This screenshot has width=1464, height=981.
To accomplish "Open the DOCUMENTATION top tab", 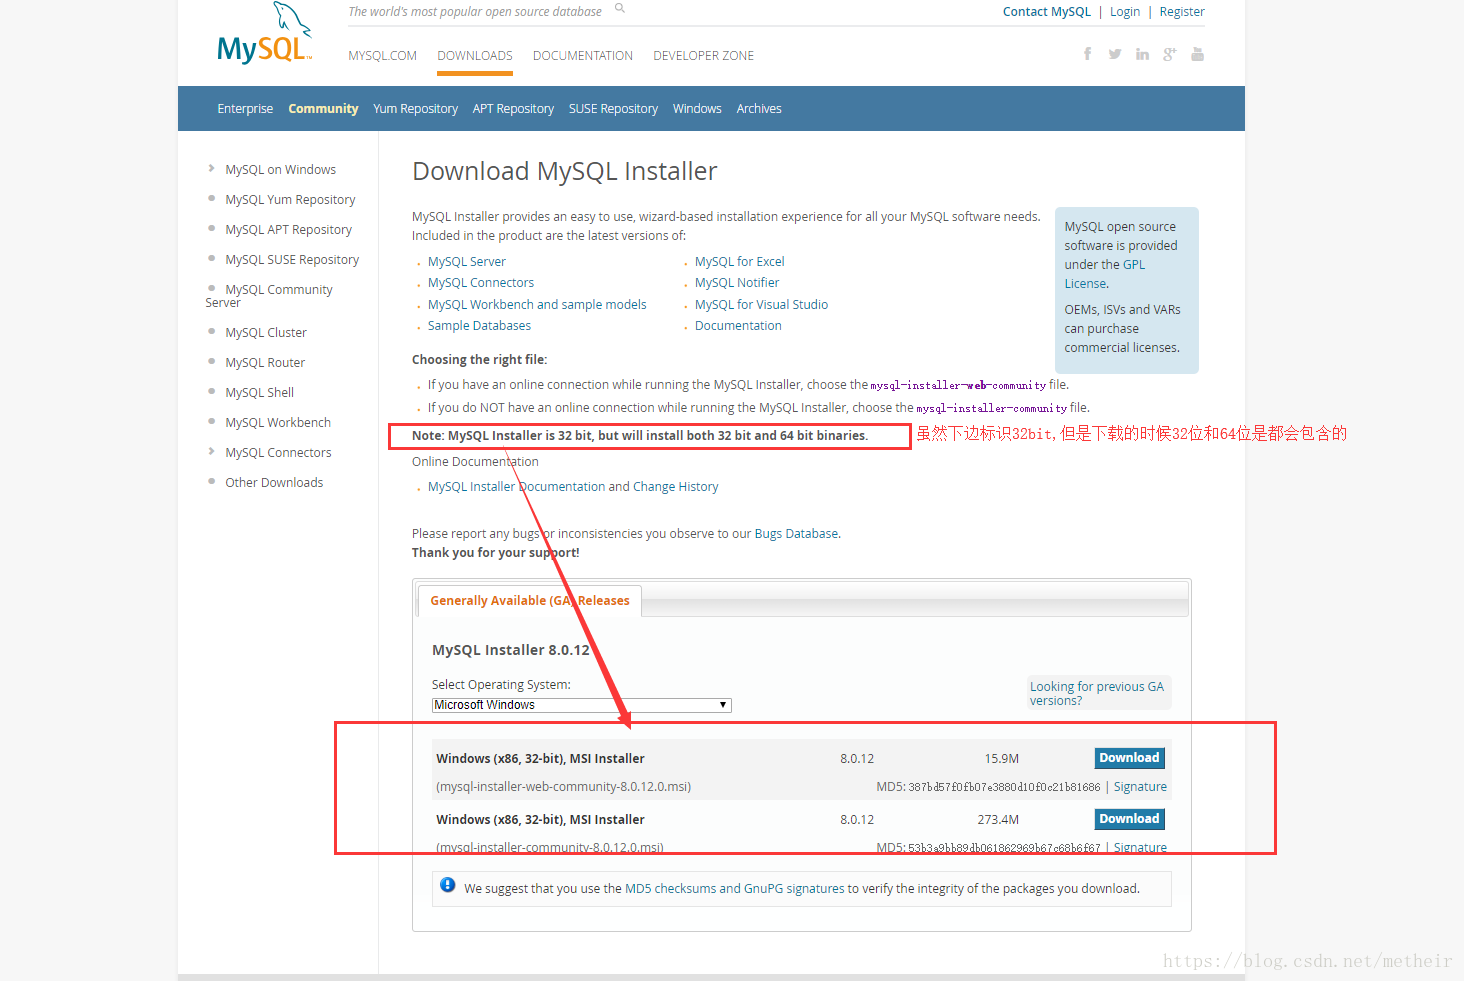I will [x=583, y=56].
